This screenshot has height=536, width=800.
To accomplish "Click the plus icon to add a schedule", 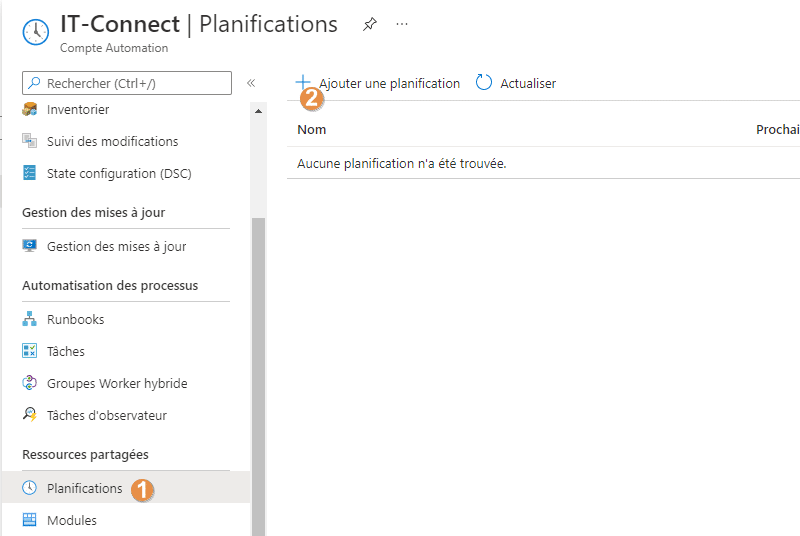I will coord(303,82).
